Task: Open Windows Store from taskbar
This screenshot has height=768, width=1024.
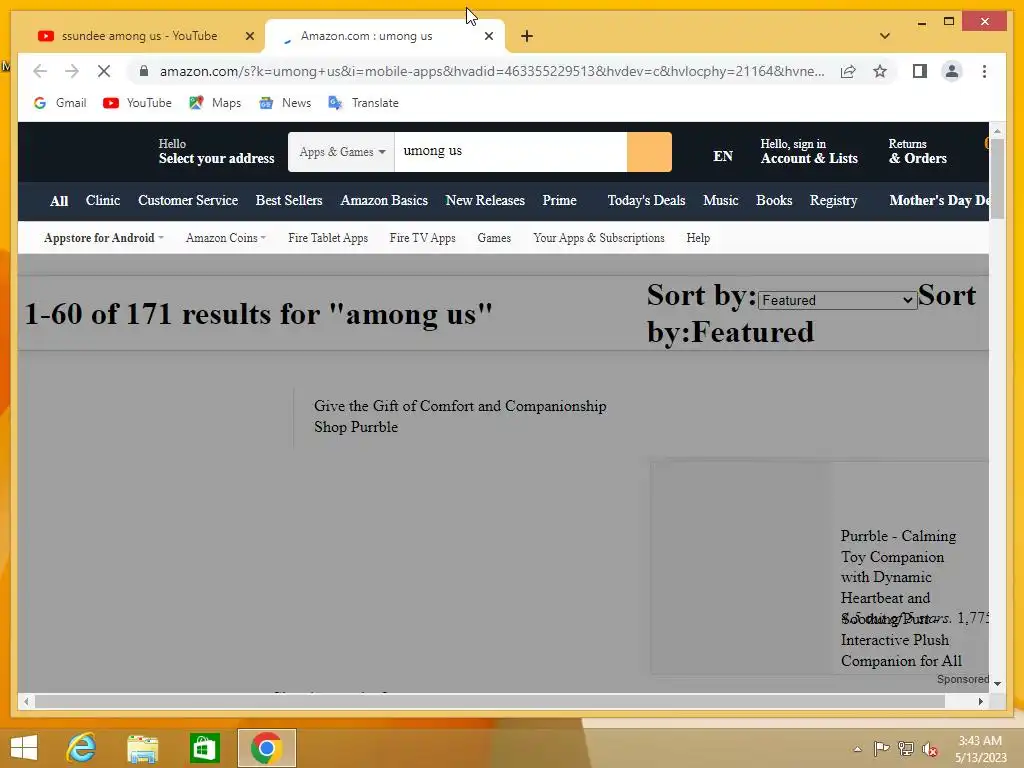Action: 205,748
